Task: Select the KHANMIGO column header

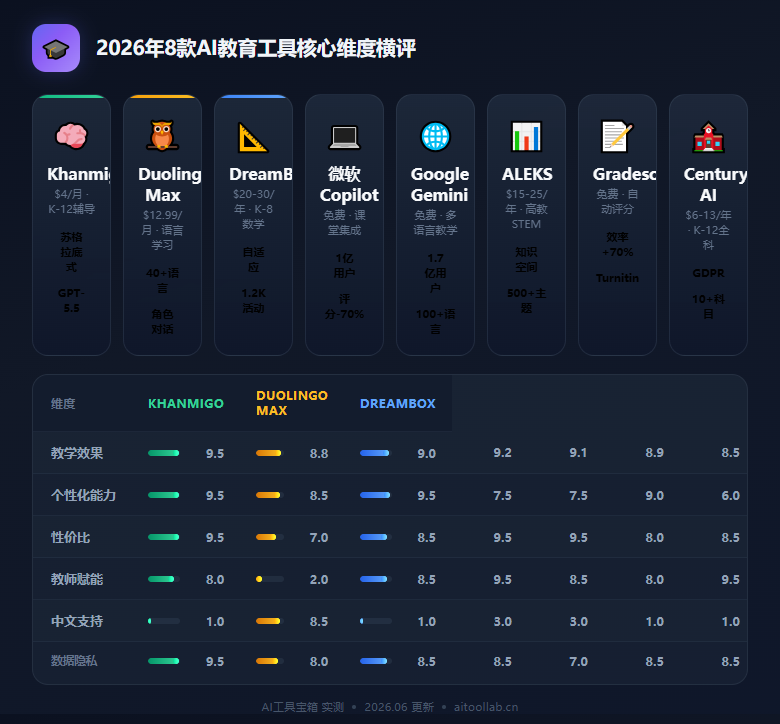Action: click(186, 404)
